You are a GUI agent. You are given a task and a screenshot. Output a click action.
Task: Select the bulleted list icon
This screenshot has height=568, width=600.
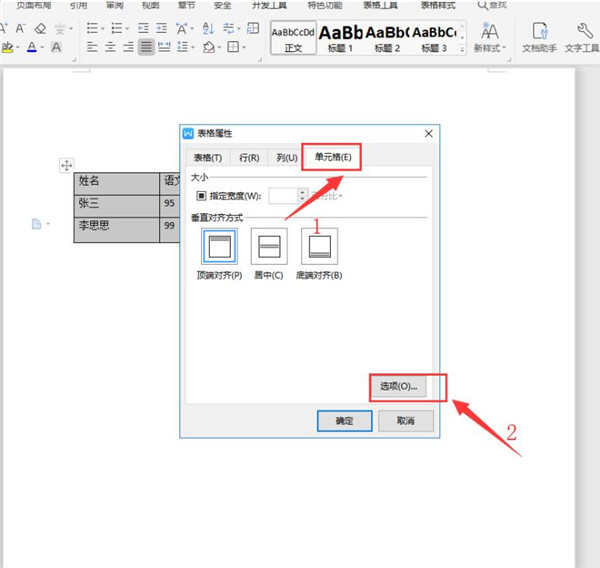tap(92, 27)
